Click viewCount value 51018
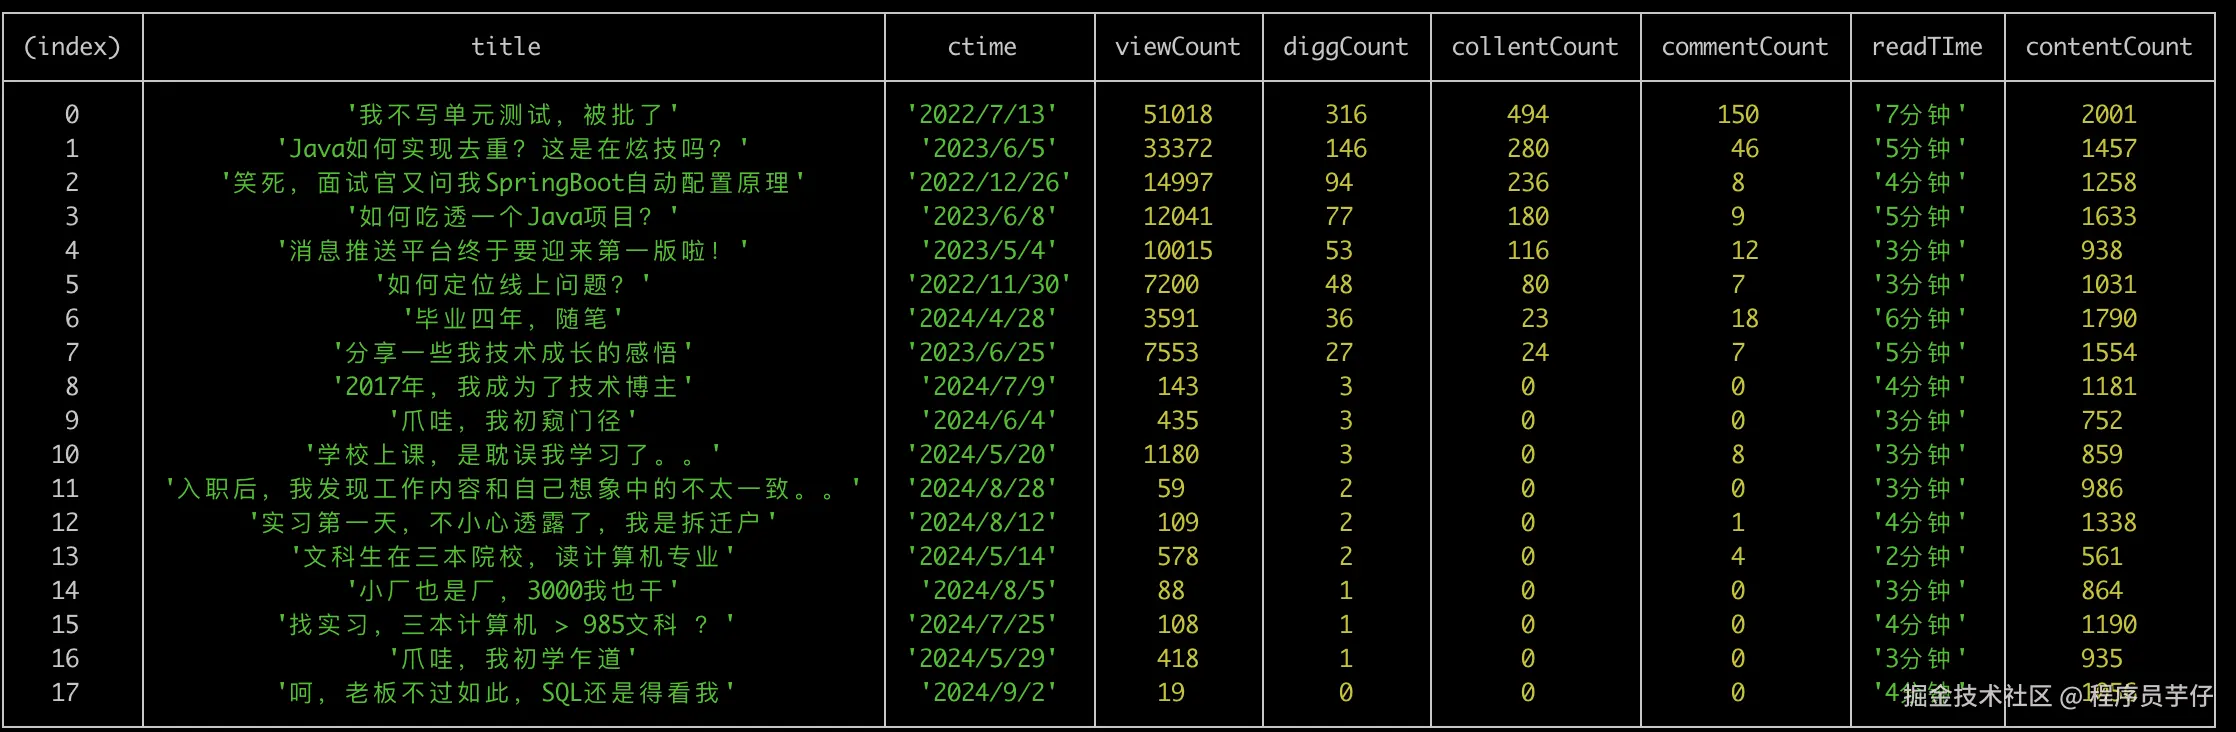The image size is (2236, 732). (x=1178, y=115)
